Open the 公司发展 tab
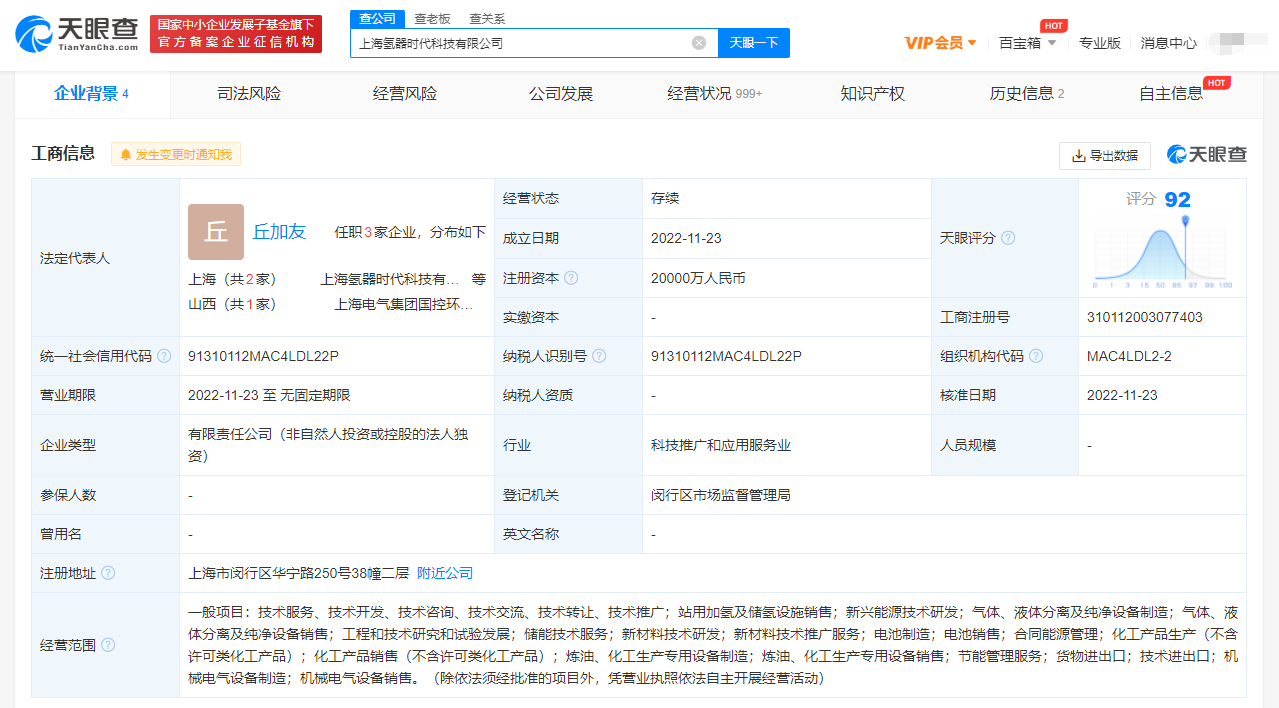1279x708 pixels. [x=561, y=94]
